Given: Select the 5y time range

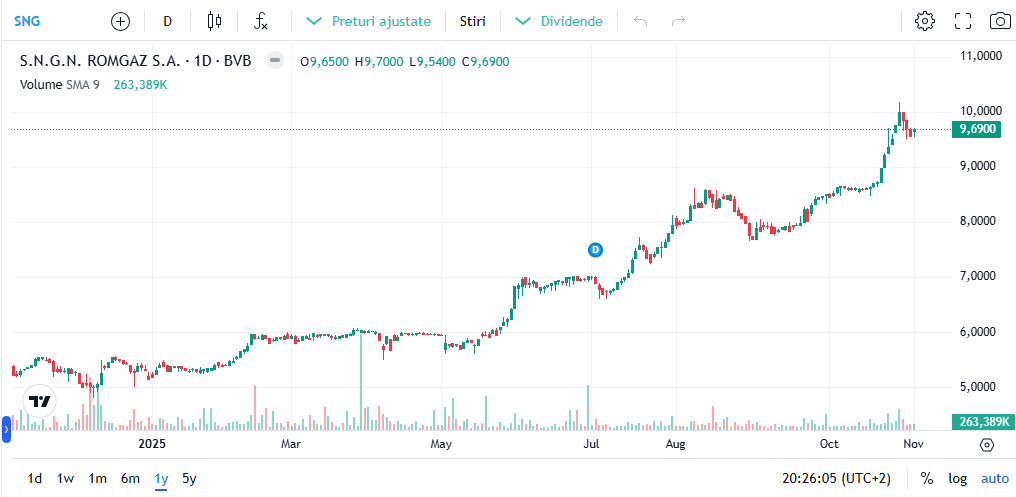Looking at the screenshot, I should coord(190,478).
